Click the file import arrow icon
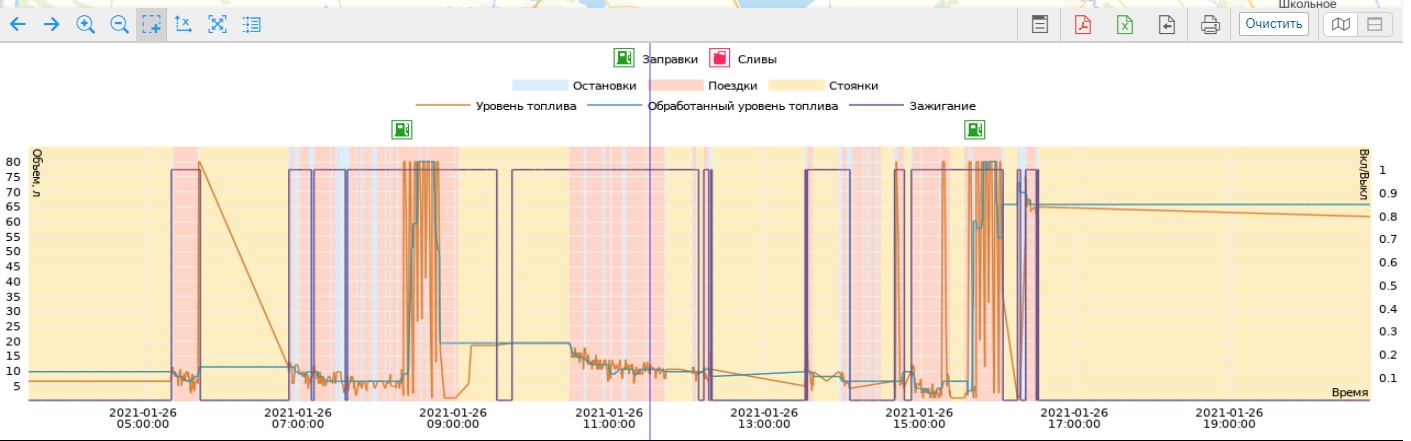 [x=1167, y=25]
